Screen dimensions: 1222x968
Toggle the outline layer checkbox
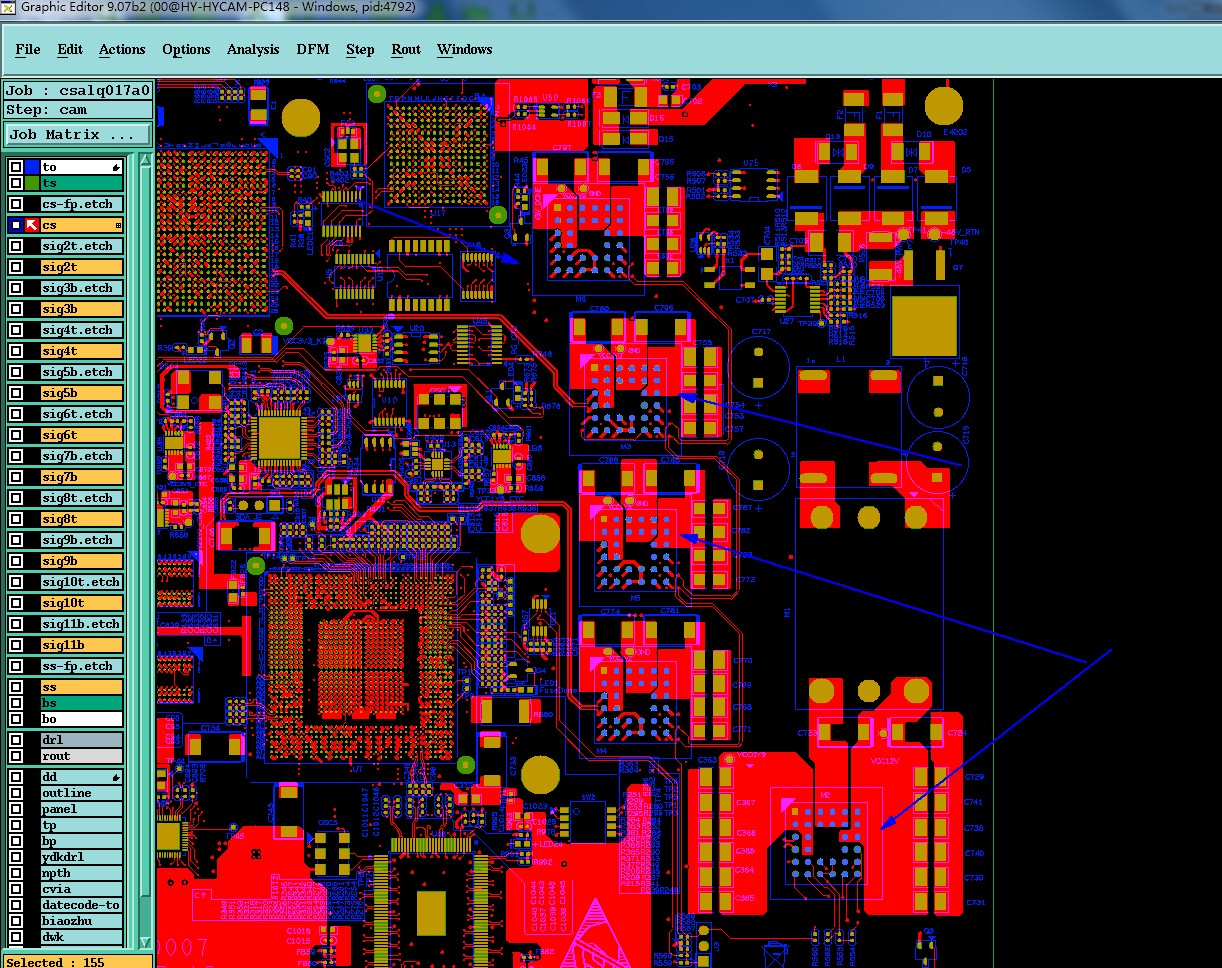click(x=16, y=793)
